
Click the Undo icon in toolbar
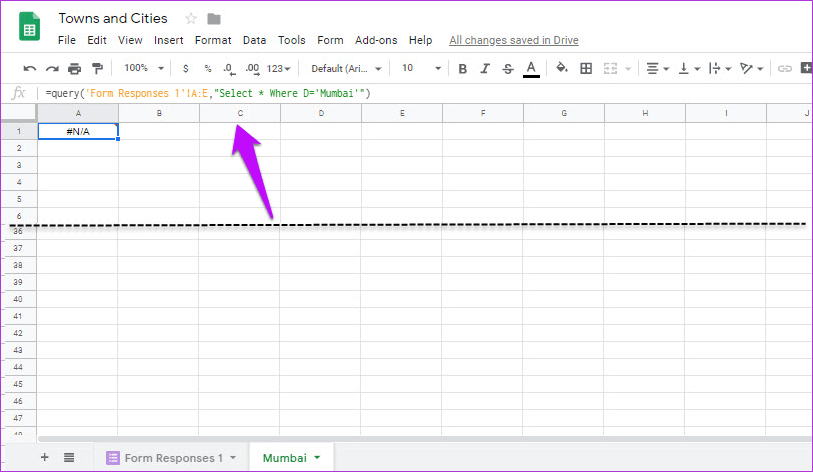(x=30, y=68)
